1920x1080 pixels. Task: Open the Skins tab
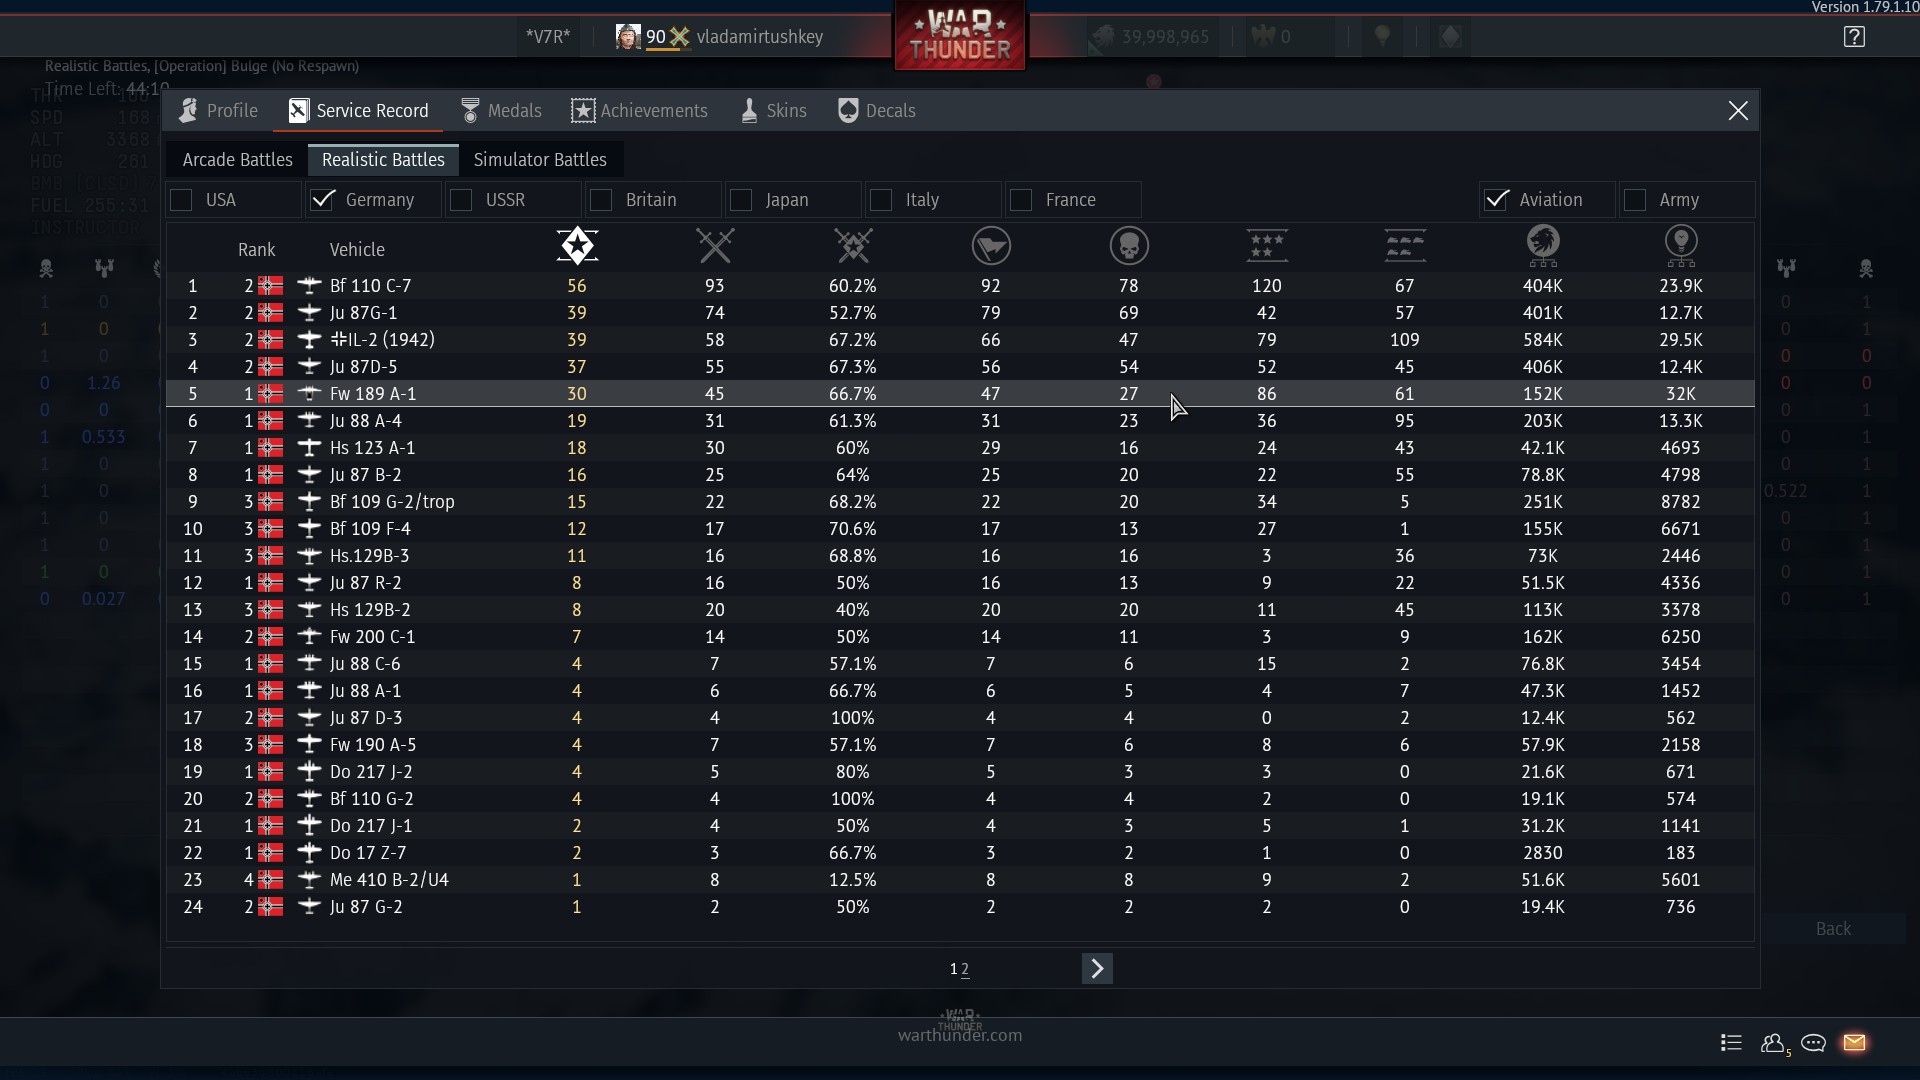pos(773,111)
